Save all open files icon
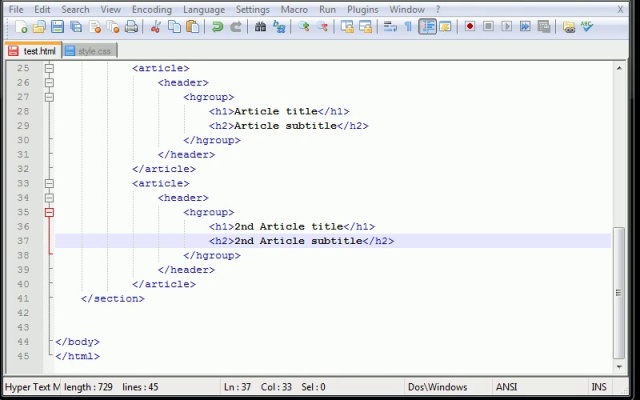This screenshot has width=640, height=400. [x=76, y=27]
